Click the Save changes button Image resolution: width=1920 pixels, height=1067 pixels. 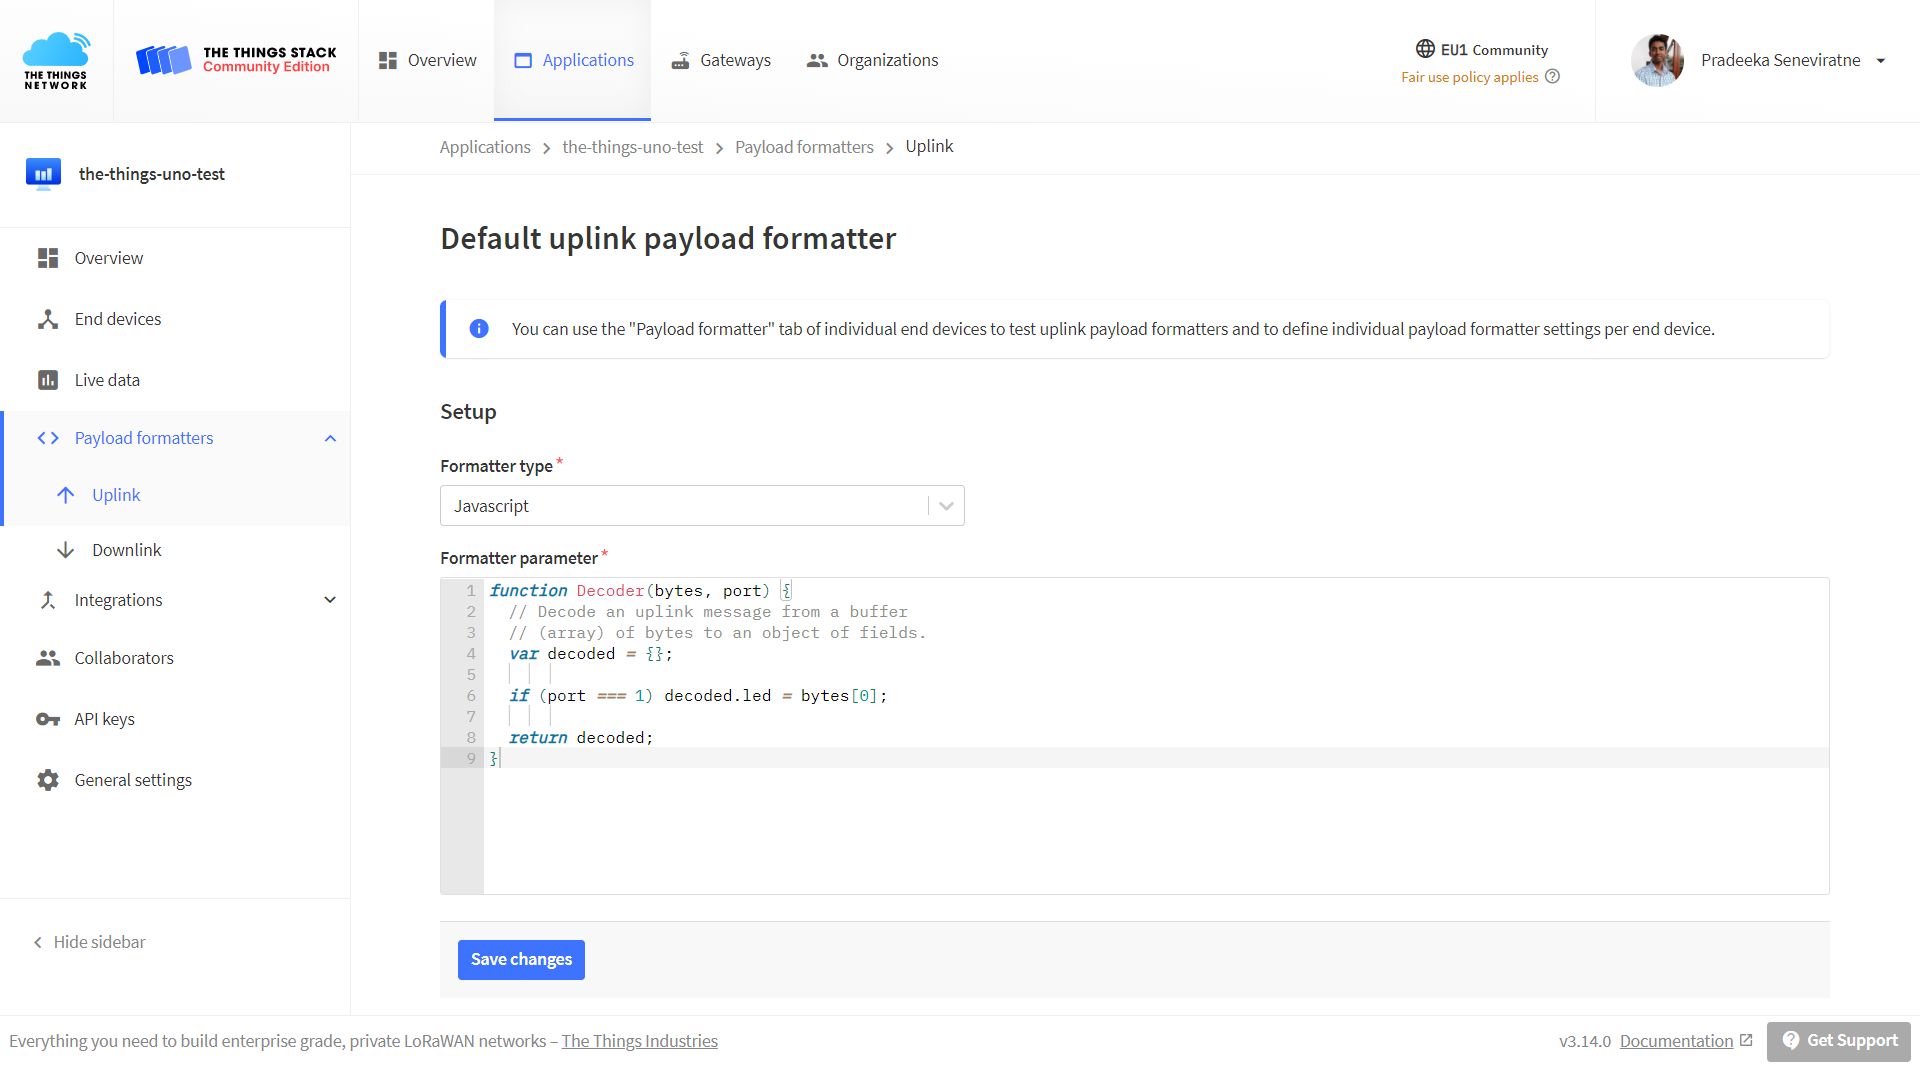tap(521, 959)
